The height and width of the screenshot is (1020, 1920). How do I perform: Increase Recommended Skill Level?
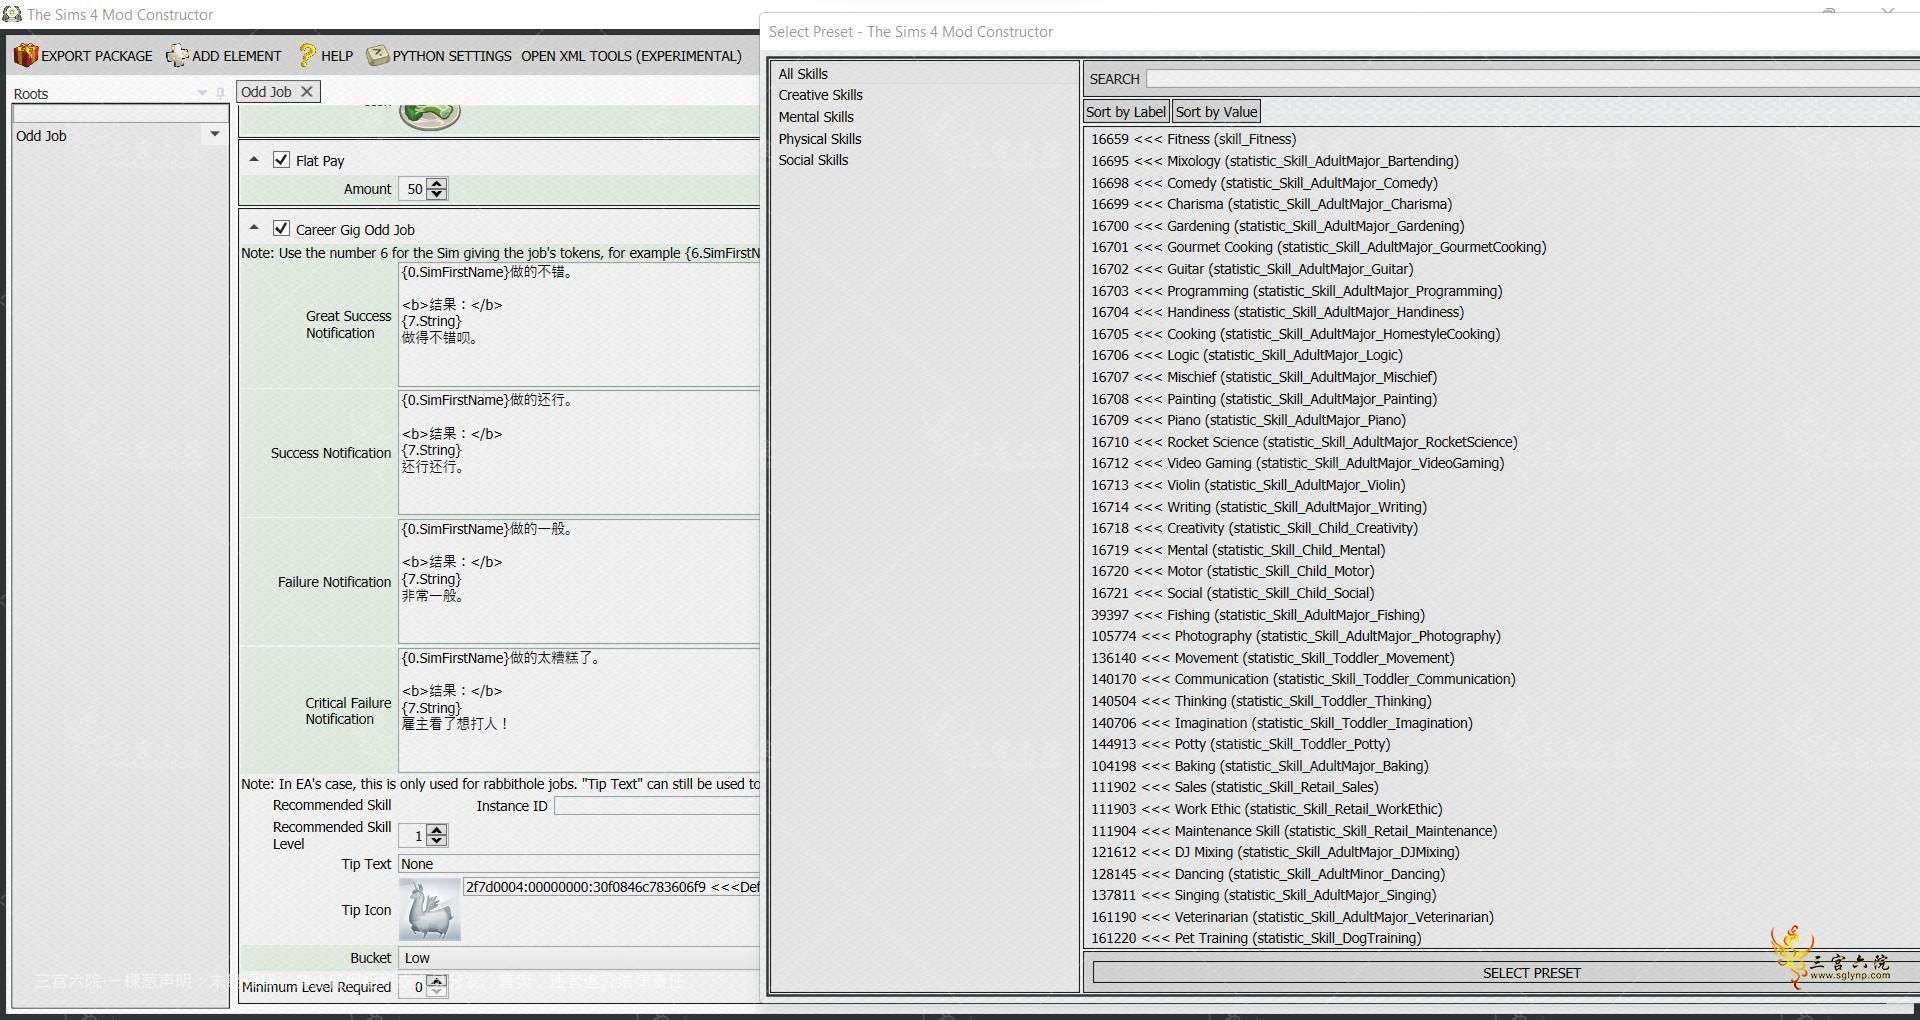click(x=437, y=830)
